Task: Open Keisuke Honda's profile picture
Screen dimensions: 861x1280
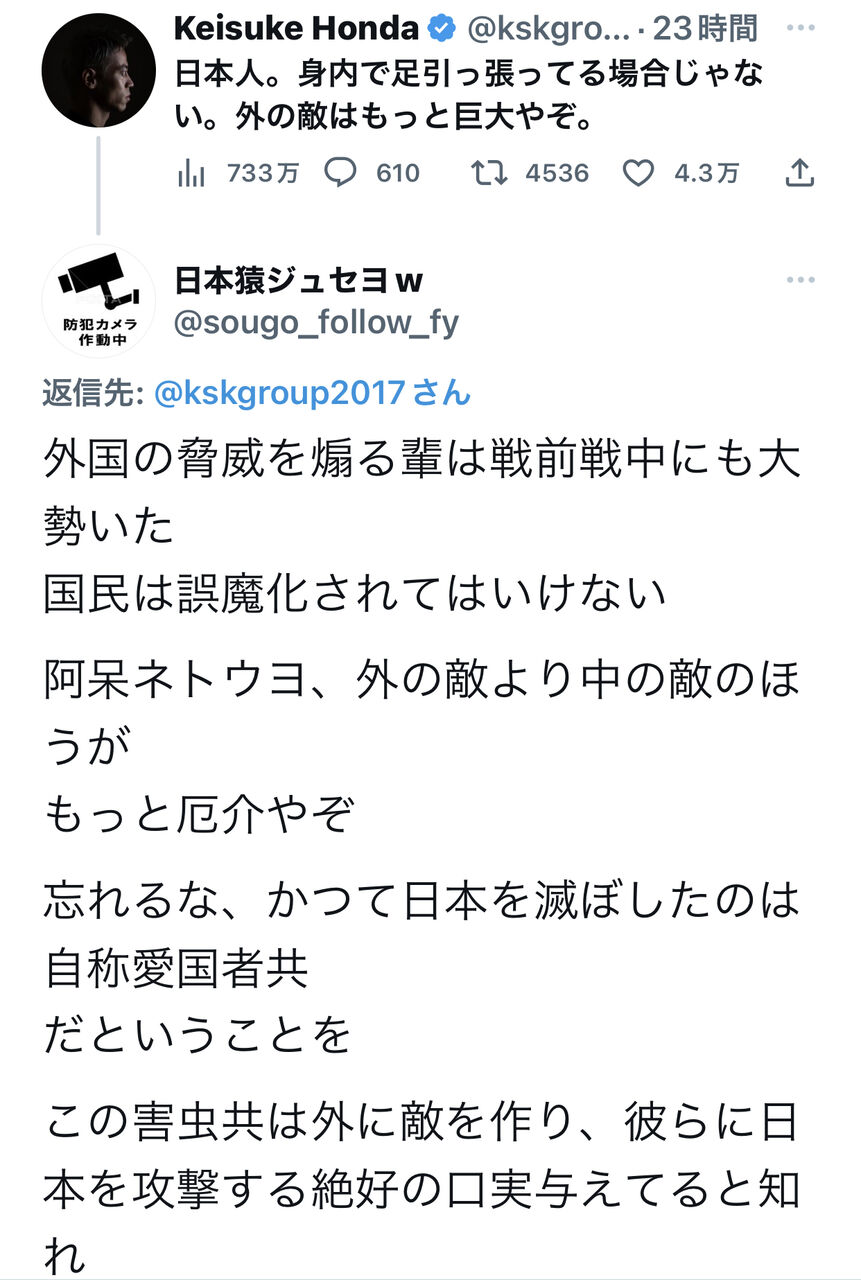Action: pyautogui.click(x=97, y=70)
